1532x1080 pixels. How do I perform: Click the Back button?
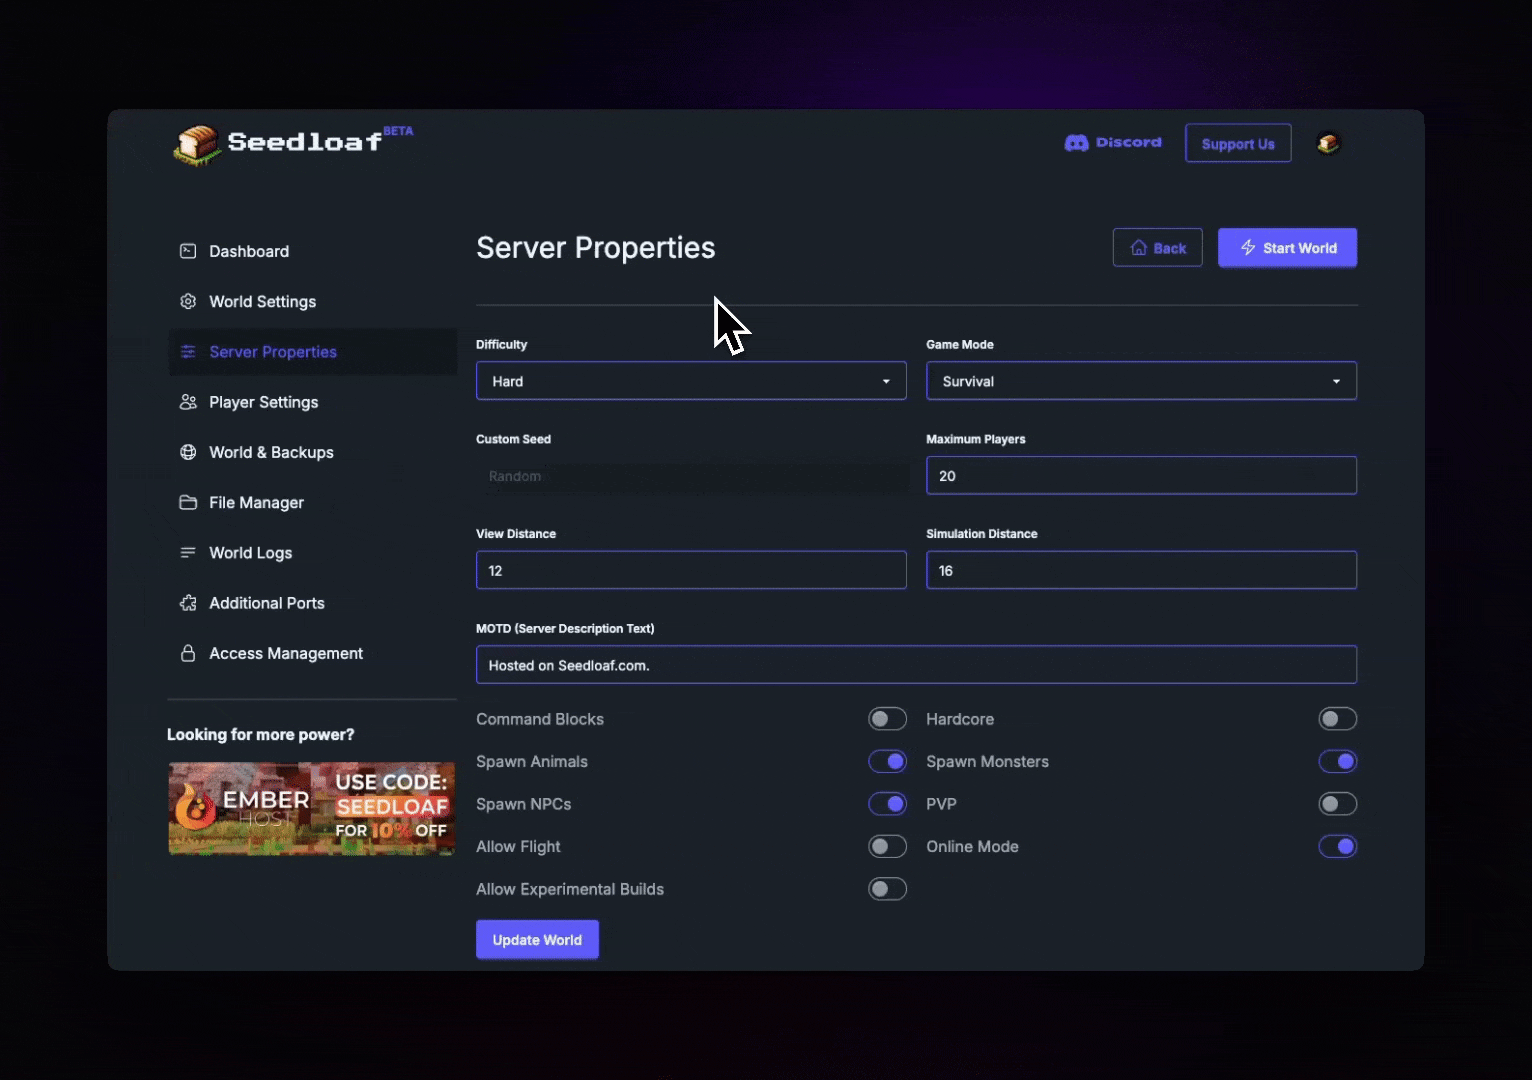pyautogui.click(x=1157, y=248)
